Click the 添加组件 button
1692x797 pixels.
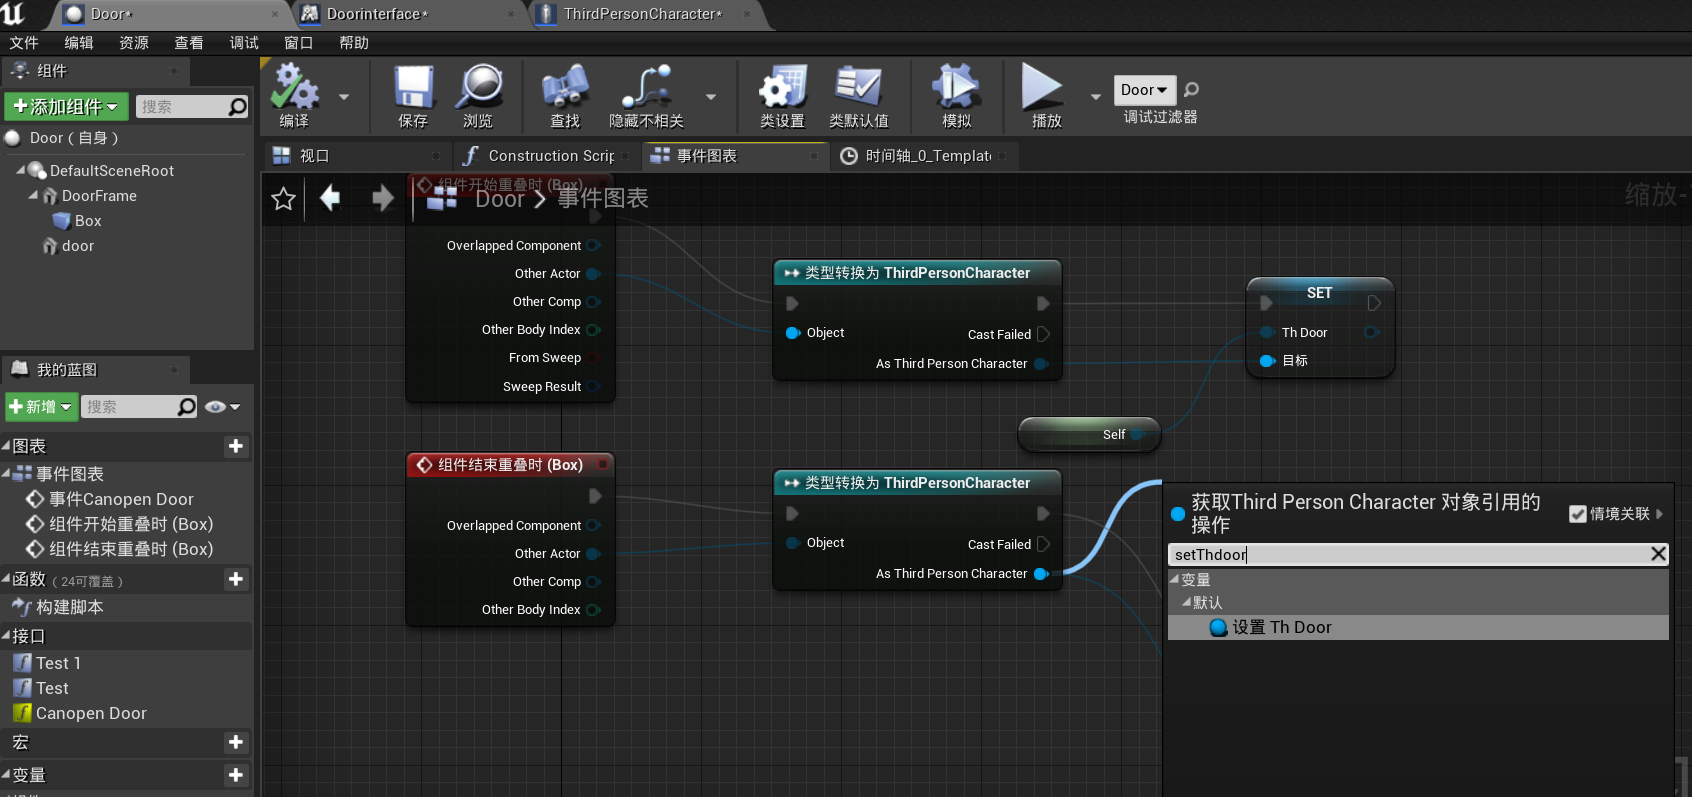click(66, 106)
